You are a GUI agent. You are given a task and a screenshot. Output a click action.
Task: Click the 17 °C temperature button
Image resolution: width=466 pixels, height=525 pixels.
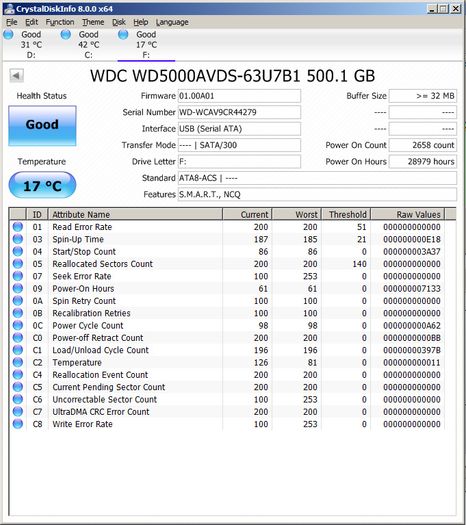click(x=42, y=185)
